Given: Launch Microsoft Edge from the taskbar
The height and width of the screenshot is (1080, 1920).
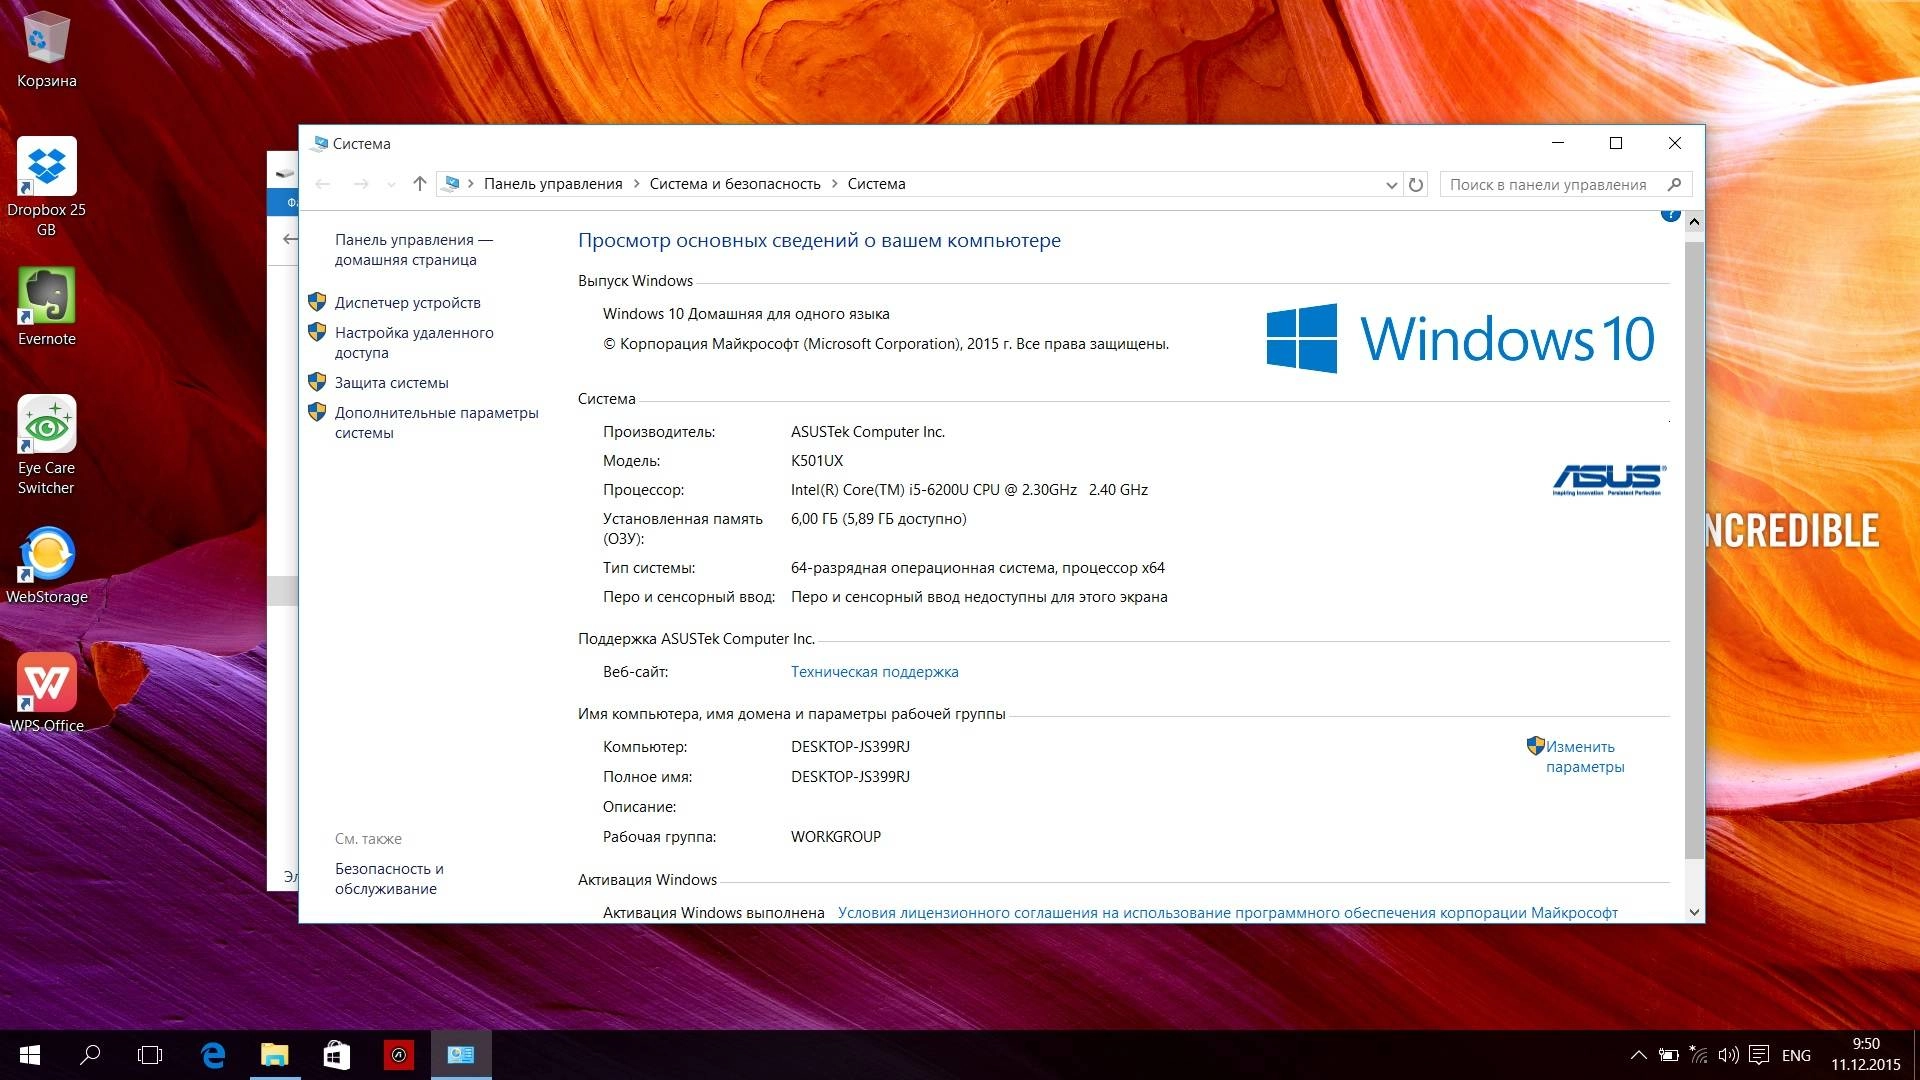Looking at the screenshot, I should pyautogui.click(x=213, y=1055).
